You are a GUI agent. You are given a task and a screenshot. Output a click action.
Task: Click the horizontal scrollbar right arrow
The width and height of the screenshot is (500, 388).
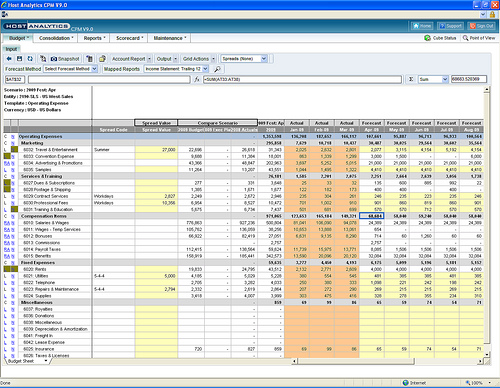[480, 361]
